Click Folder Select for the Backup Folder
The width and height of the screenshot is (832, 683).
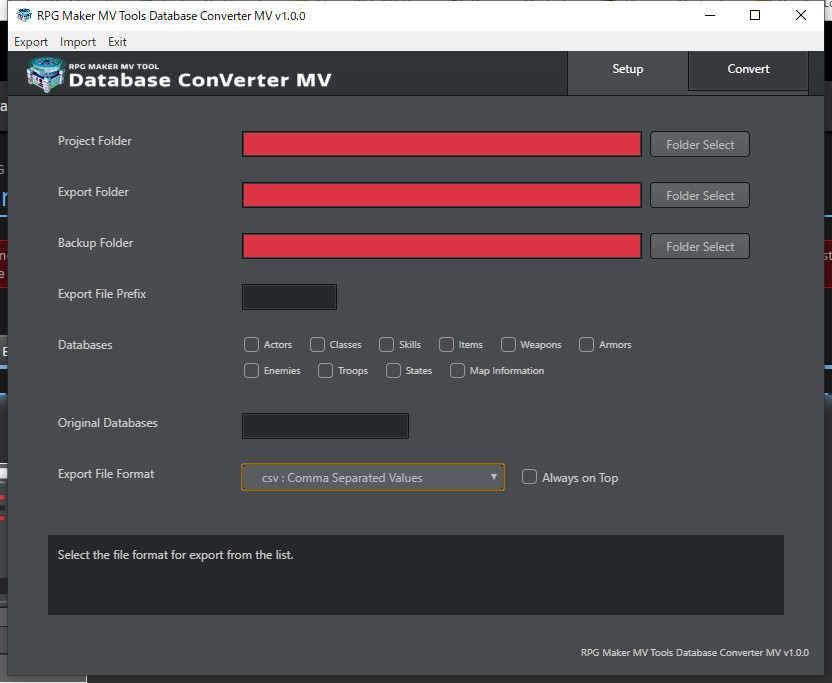click(699, 246)
